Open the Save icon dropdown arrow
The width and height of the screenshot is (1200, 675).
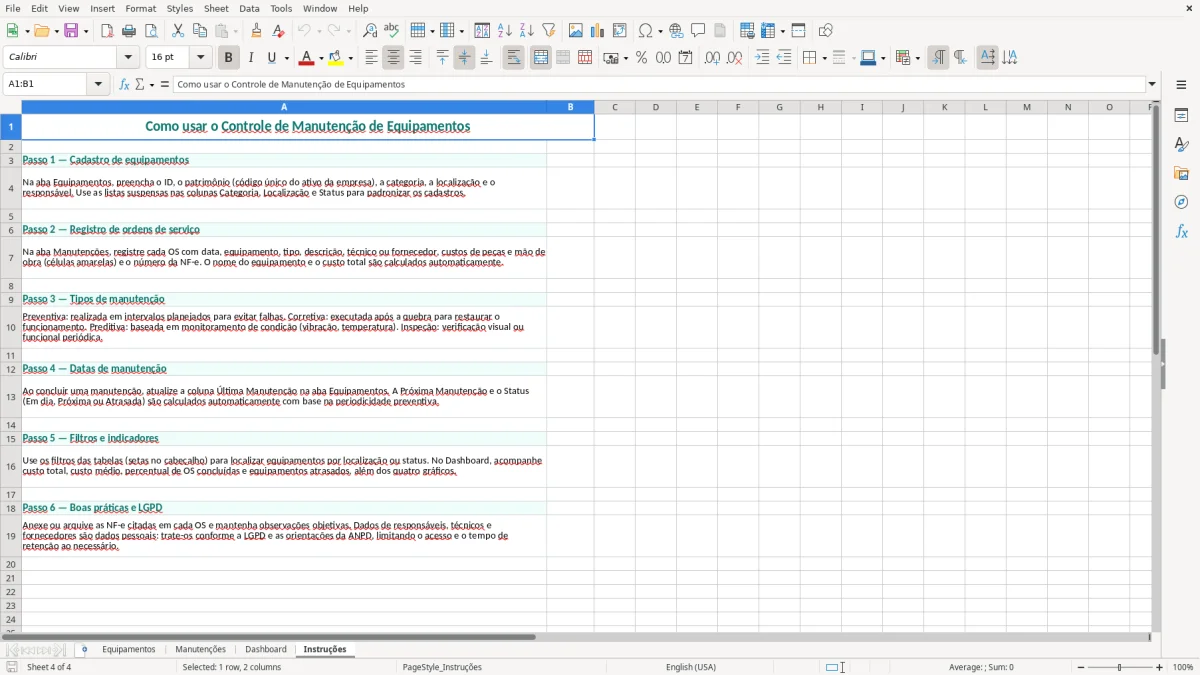click(86, 31)
